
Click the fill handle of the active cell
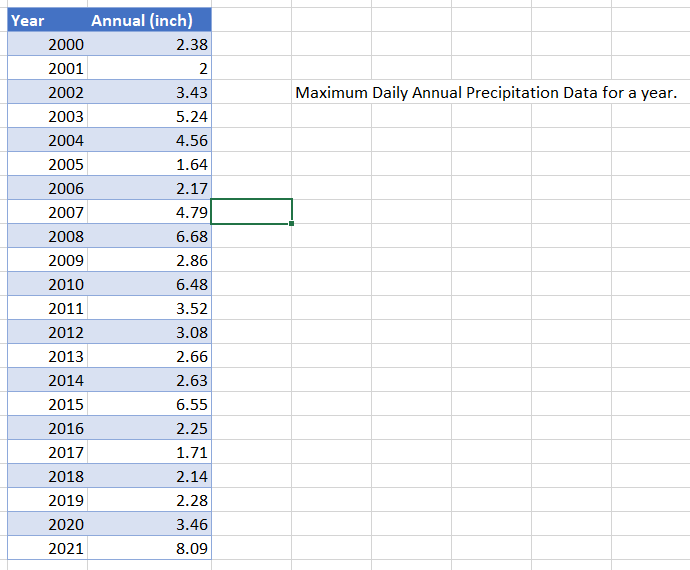coord(291,224)
